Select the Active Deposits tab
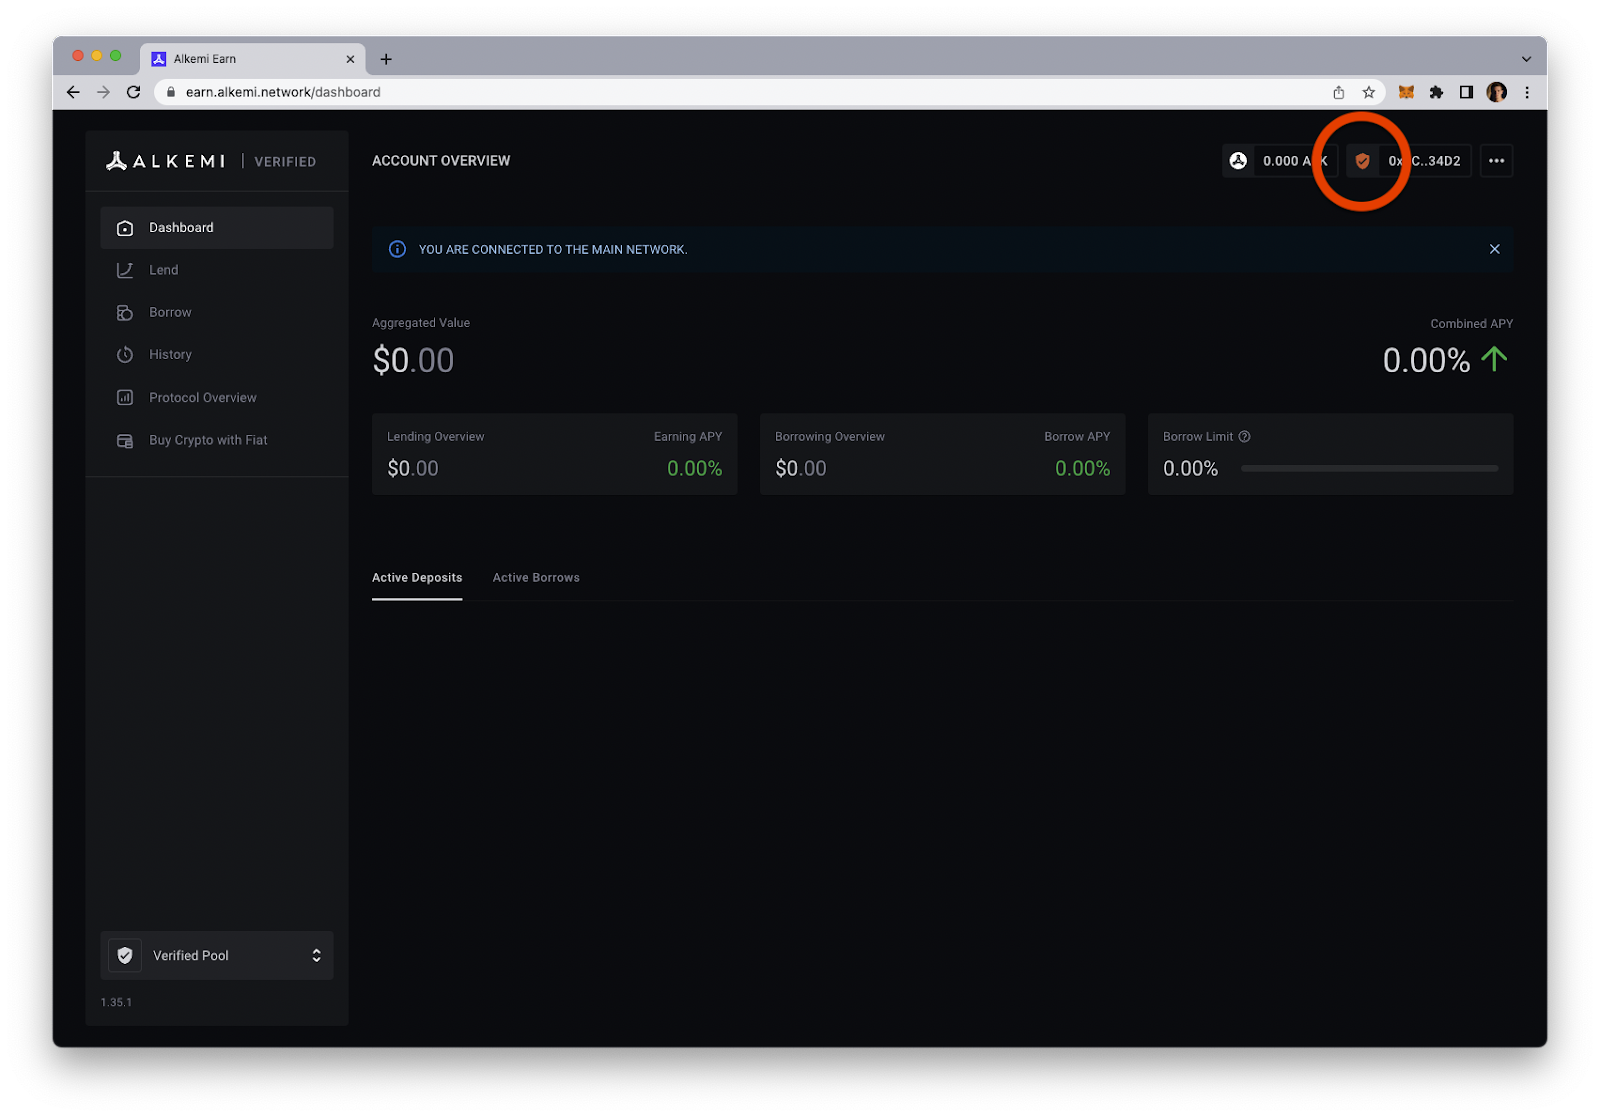This screenshot has width=1600, height=1117. click(x=417, y=578)
